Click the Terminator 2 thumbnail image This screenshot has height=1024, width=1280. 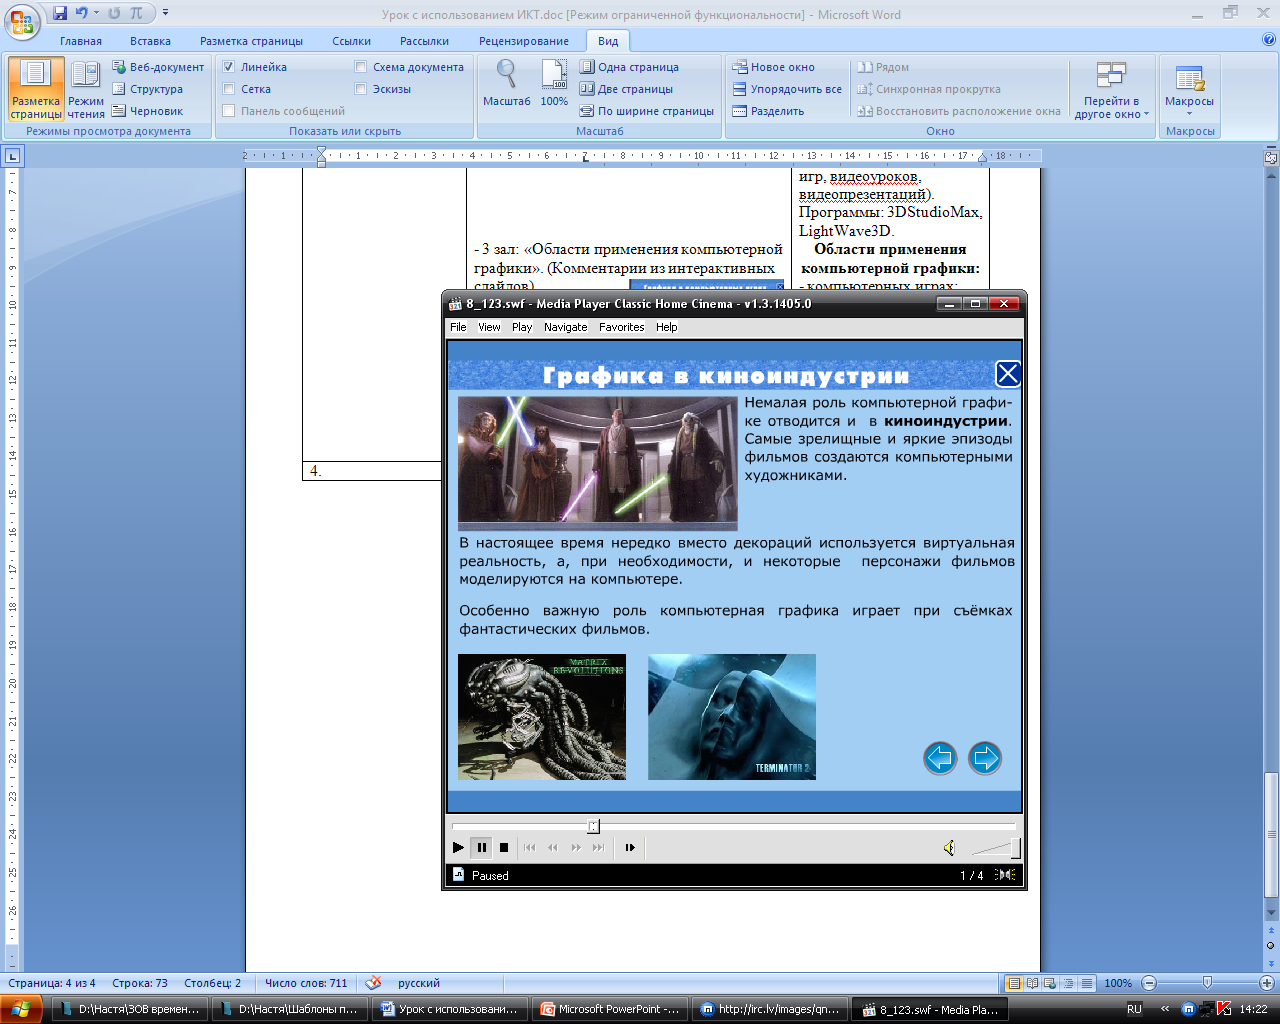(x=732, y=717)
